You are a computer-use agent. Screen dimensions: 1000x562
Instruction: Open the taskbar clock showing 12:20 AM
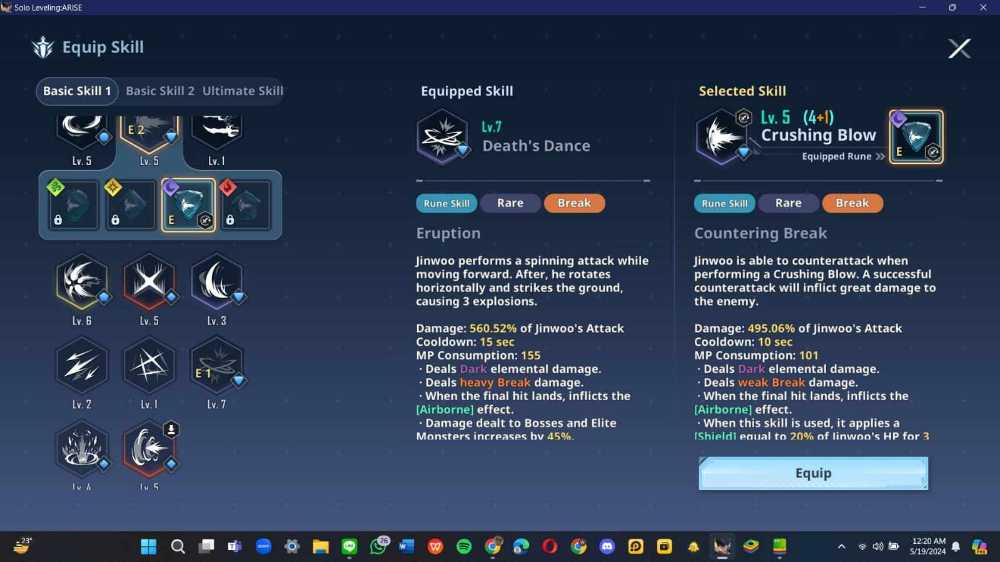click(928, 547)
